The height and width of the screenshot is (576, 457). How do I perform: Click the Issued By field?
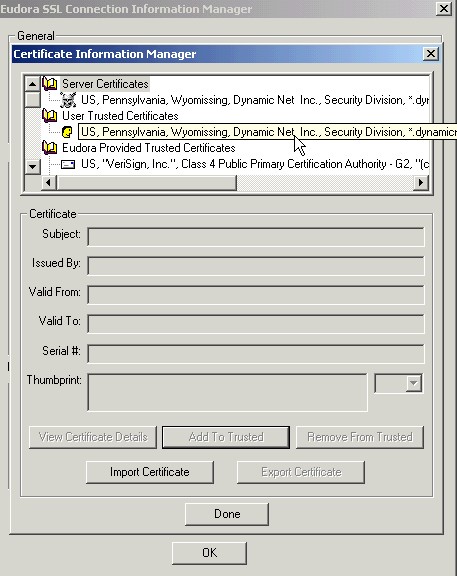pos(256,266)
